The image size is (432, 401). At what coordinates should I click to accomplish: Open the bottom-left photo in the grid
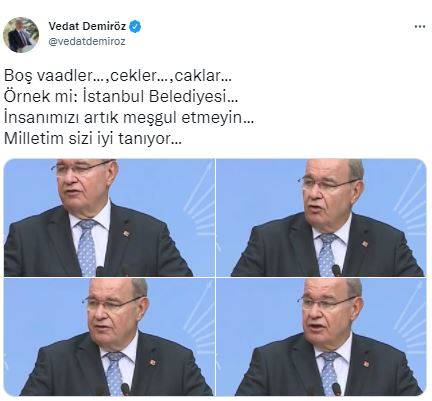pyautogui.click(x=109, y=337)
